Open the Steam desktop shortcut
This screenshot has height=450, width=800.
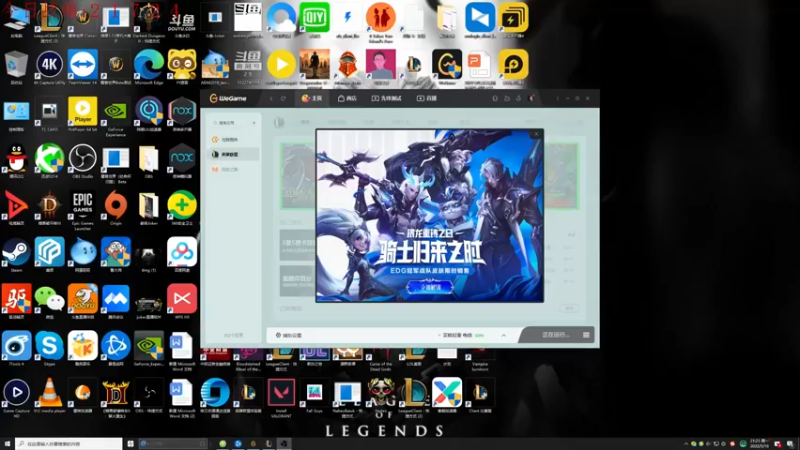(x=16, y=255)
